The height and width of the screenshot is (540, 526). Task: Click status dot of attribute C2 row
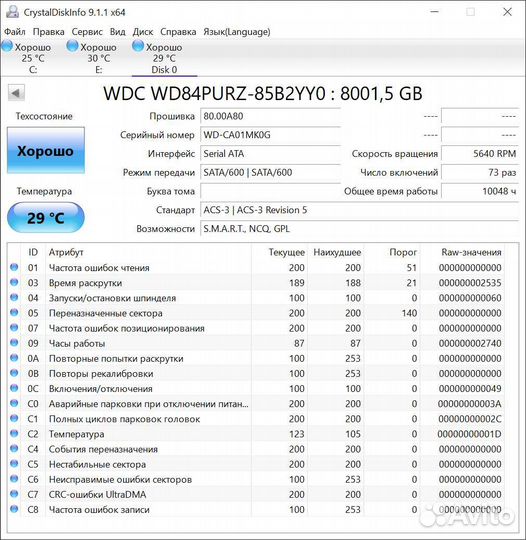click(x=14, y=434)
